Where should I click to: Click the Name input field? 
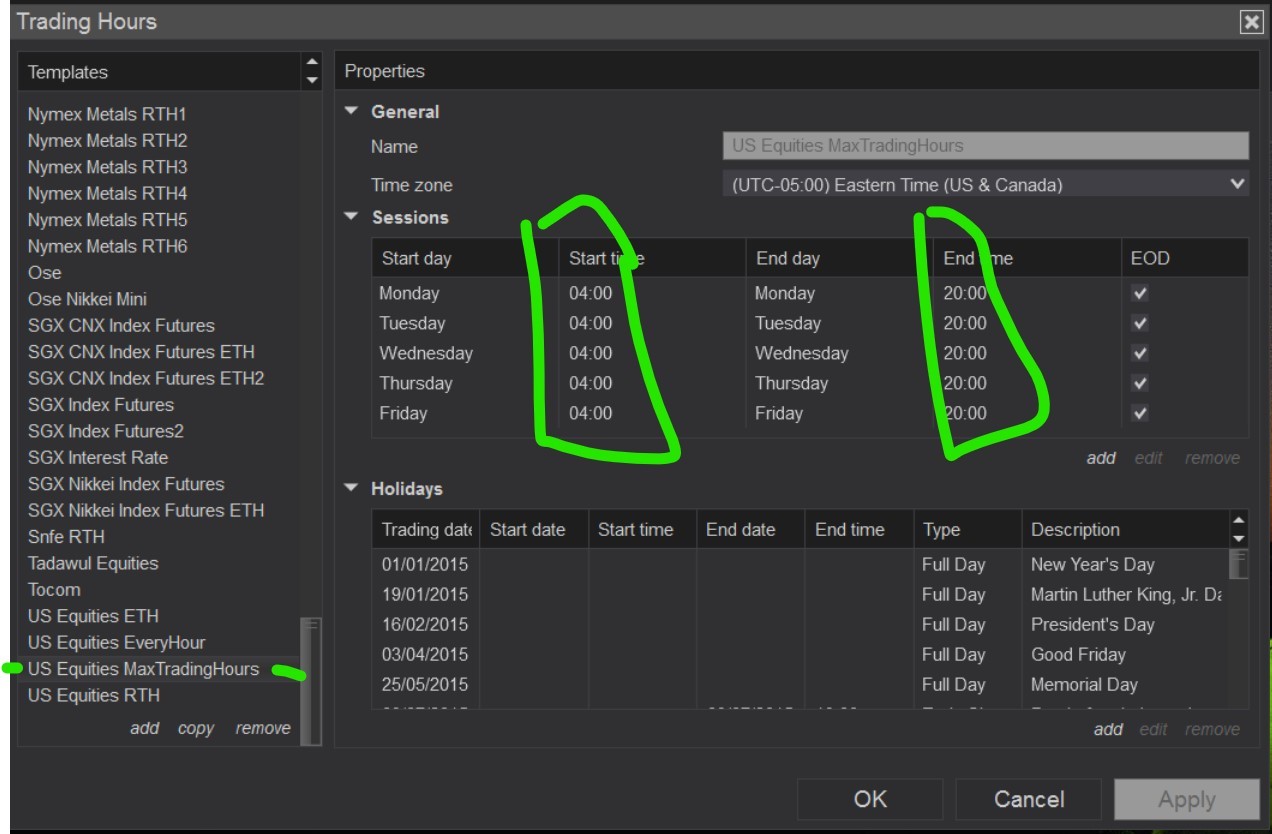(x=985, y=145)
